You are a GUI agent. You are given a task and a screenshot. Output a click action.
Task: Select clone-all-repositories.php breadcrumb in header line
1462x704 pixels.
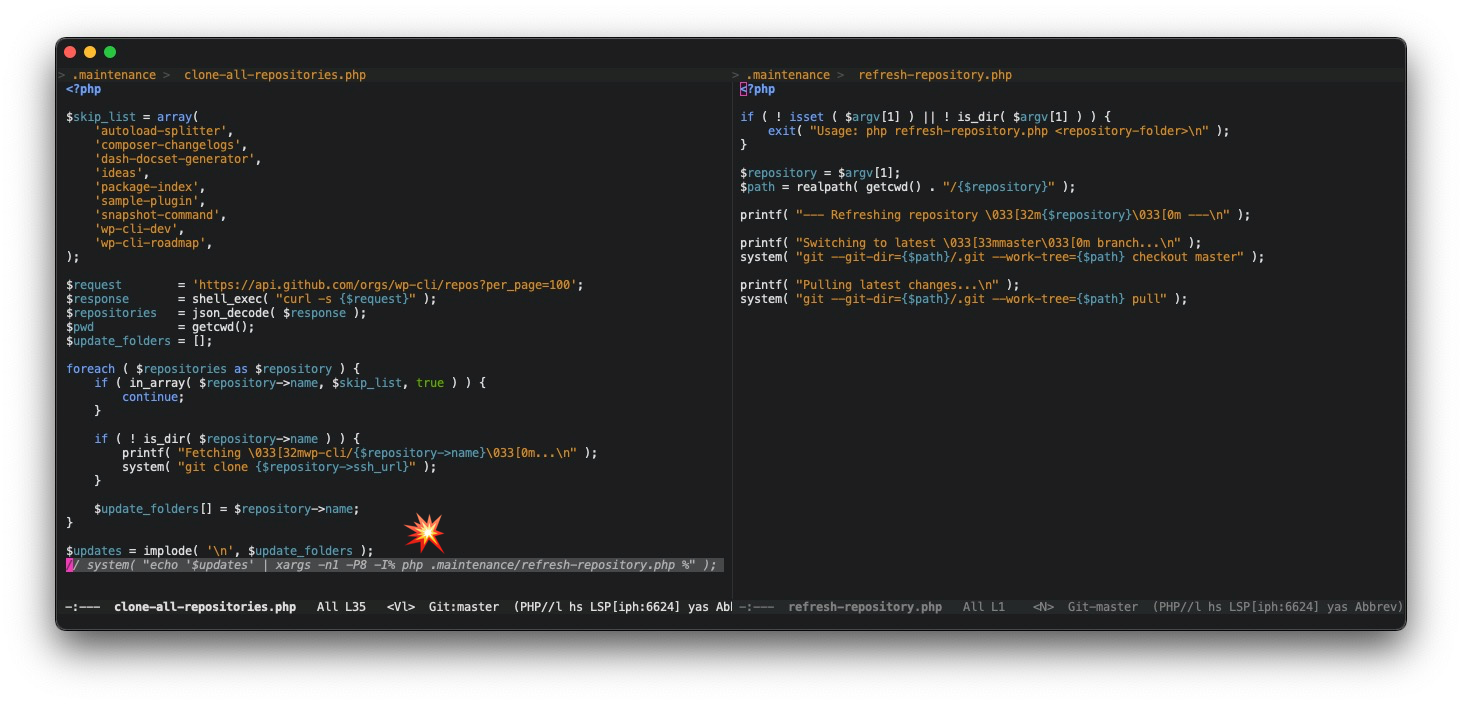click(x=275, y=75)
